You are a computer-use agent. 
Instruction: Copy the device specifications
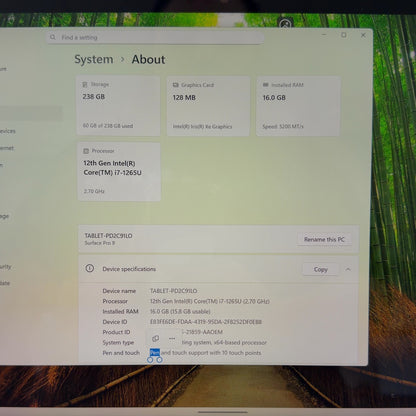pyautogui.click(x=321, y=269)
